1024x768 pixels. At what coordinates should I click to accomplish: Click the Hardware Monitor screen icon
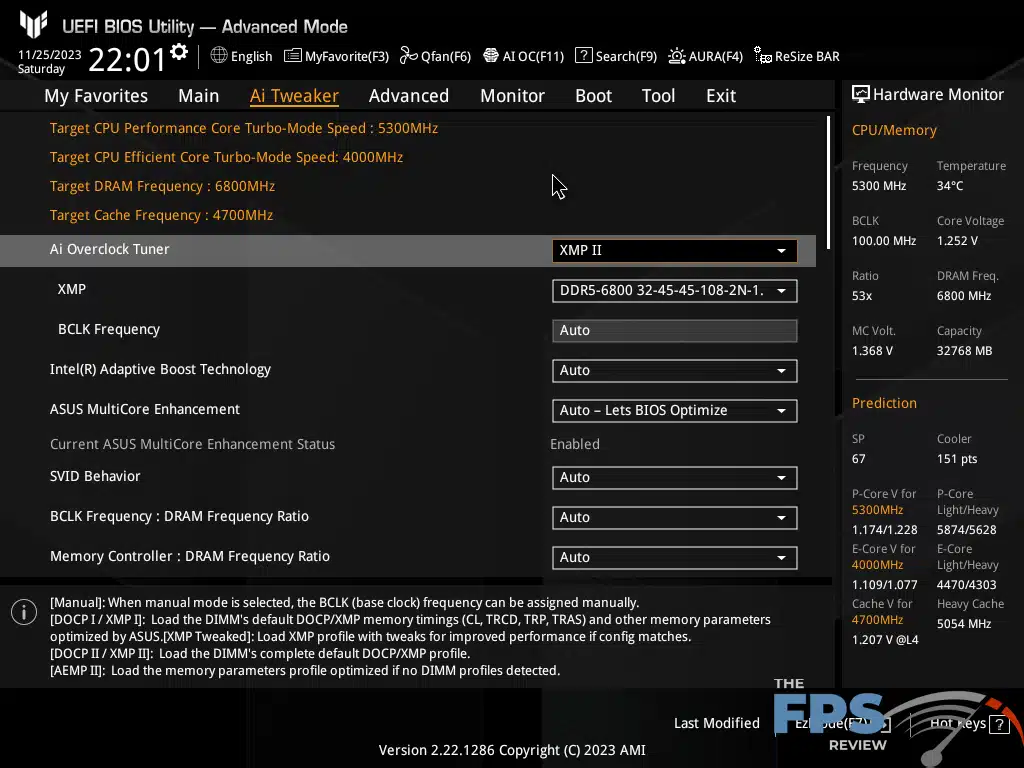tap(861, 94)
